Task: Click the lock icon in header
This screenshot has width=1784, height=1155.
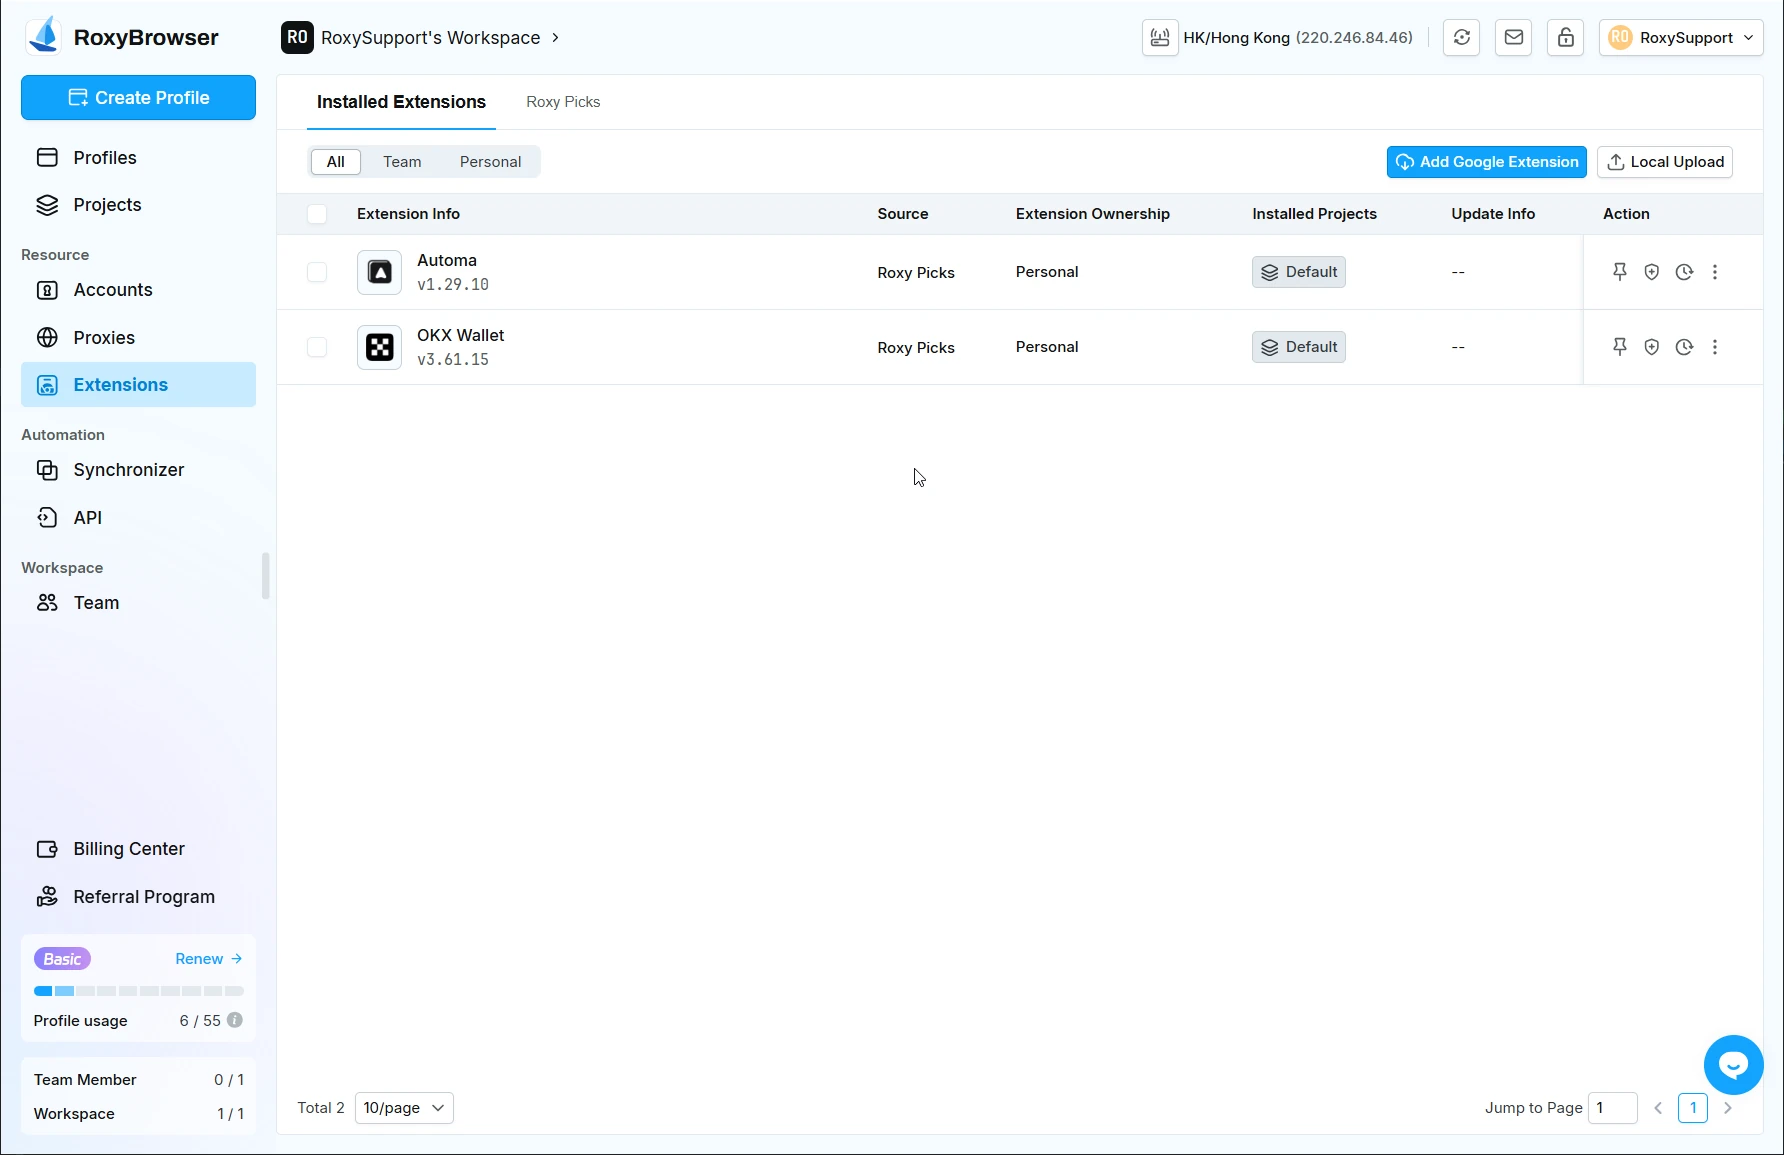Action: tap(1565, 38)
